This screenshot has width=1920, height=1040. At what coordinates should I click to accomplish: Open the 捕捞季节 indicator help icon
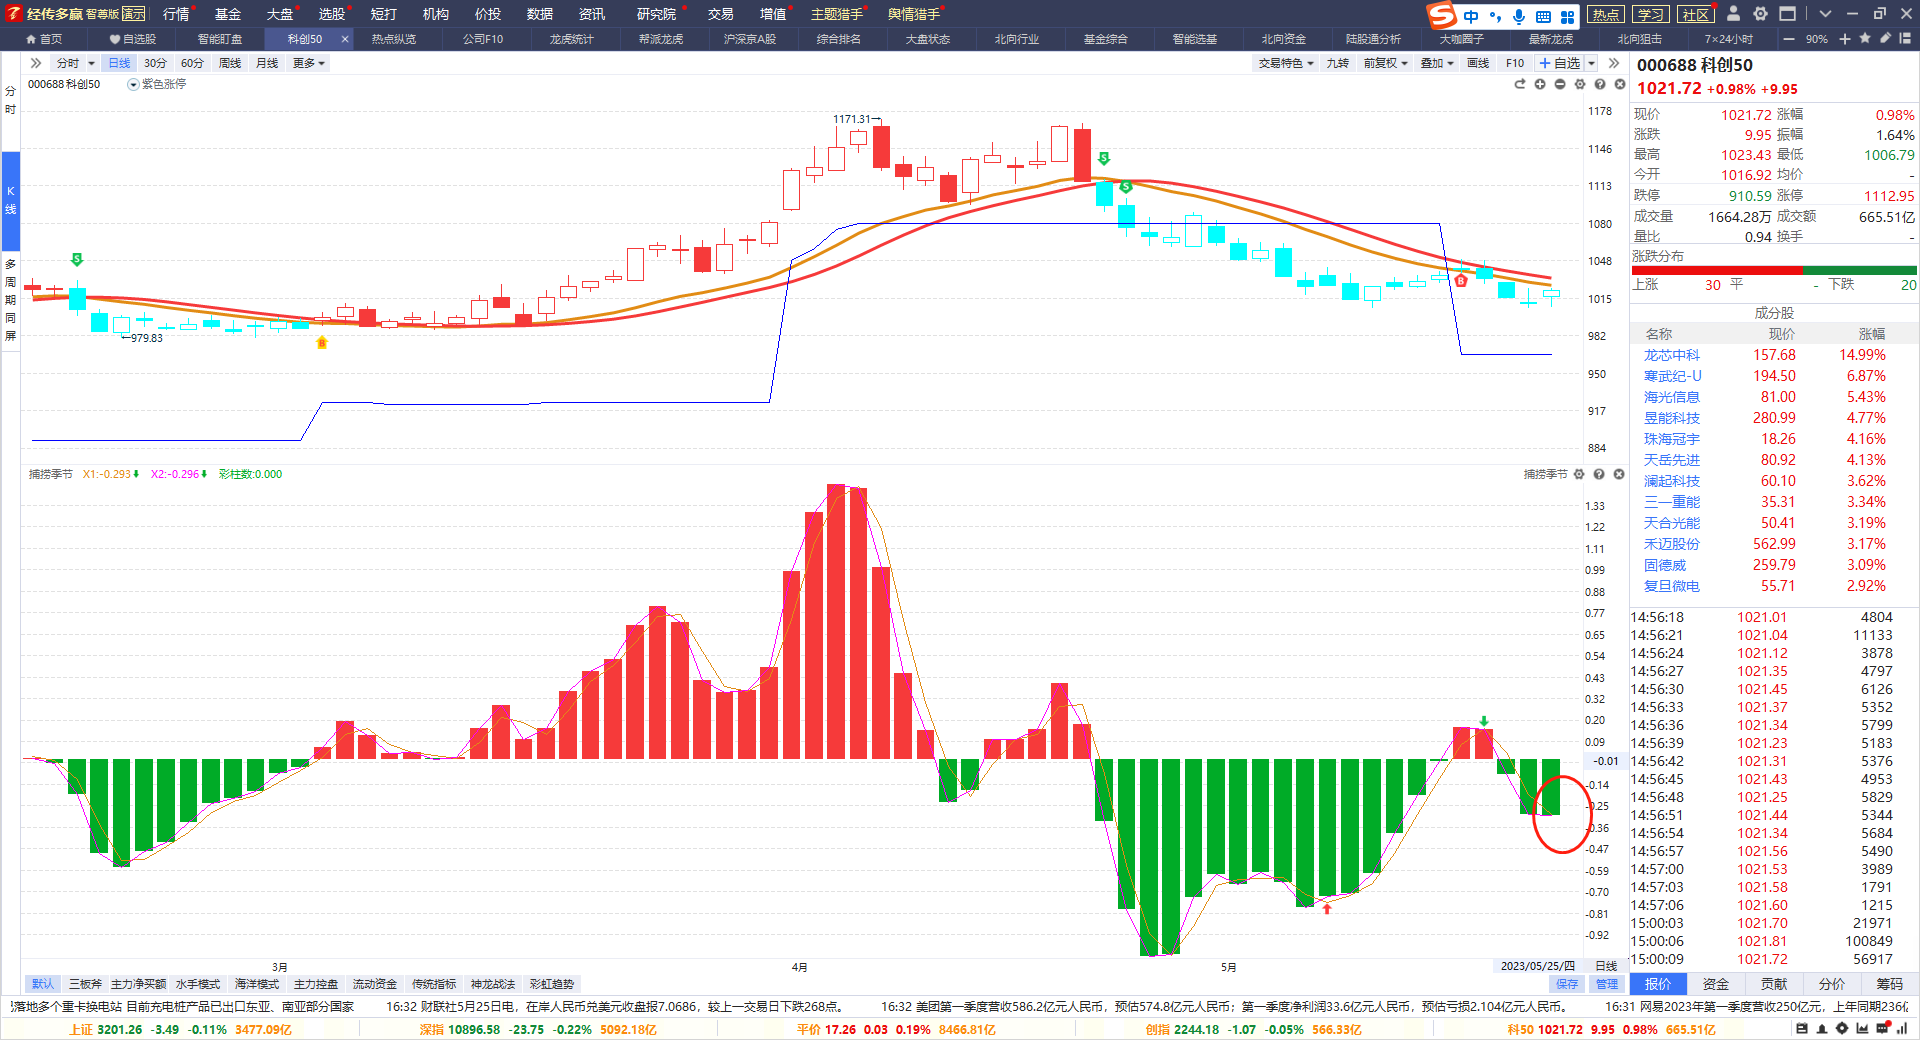click(1599, 474)
